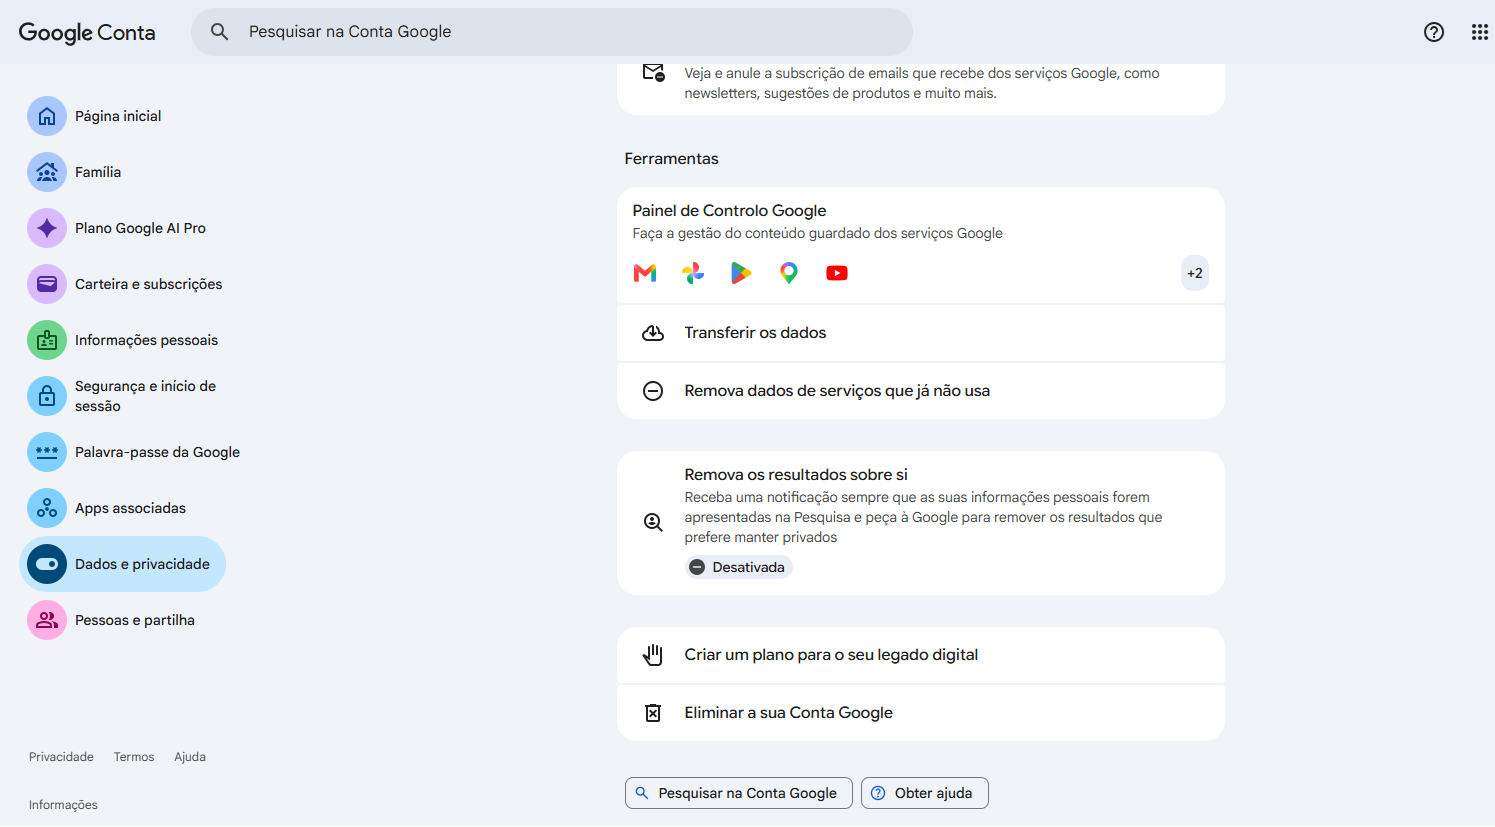Click the Pessoas e partilha icon

tap(47, 620)
